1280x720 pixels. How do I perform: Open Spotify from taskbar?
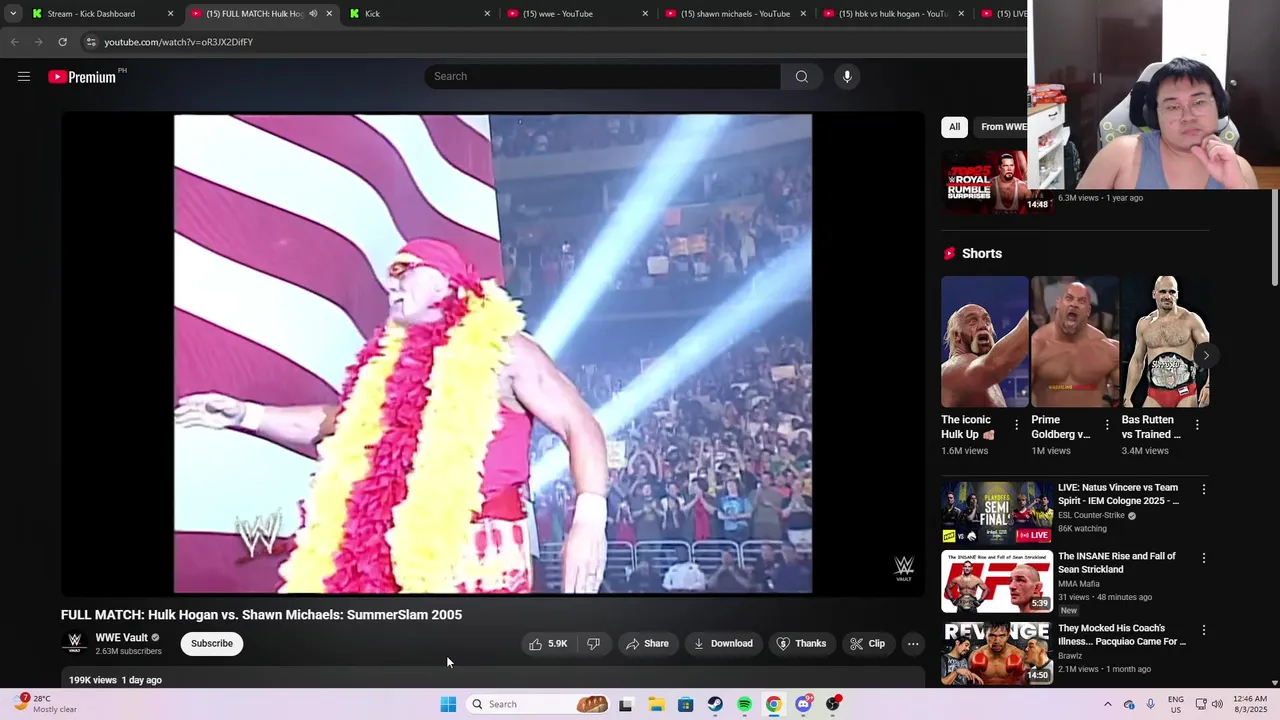point(744,704)
